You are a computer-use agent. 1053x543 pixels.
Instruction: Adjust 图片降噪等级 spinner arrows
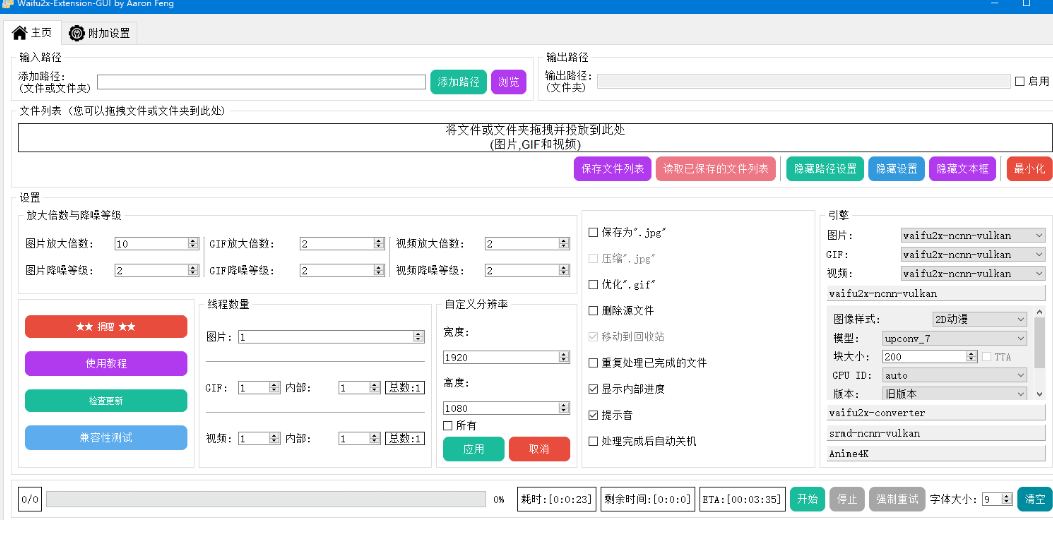(193, 270)
